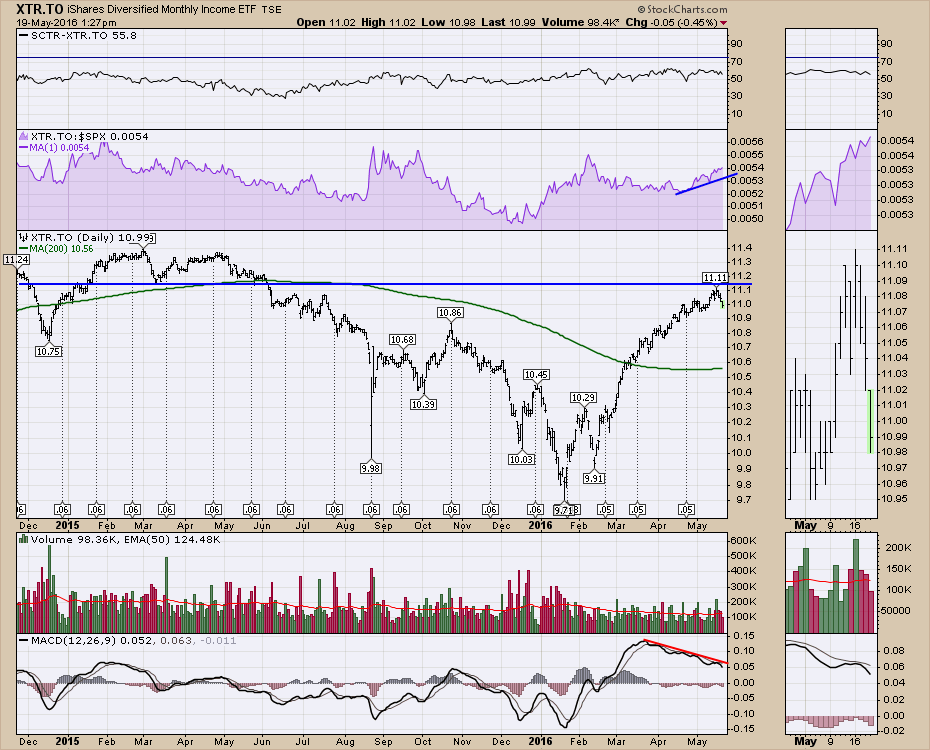Click the 10.68 price label
The image size is (930, 750).
402,339
